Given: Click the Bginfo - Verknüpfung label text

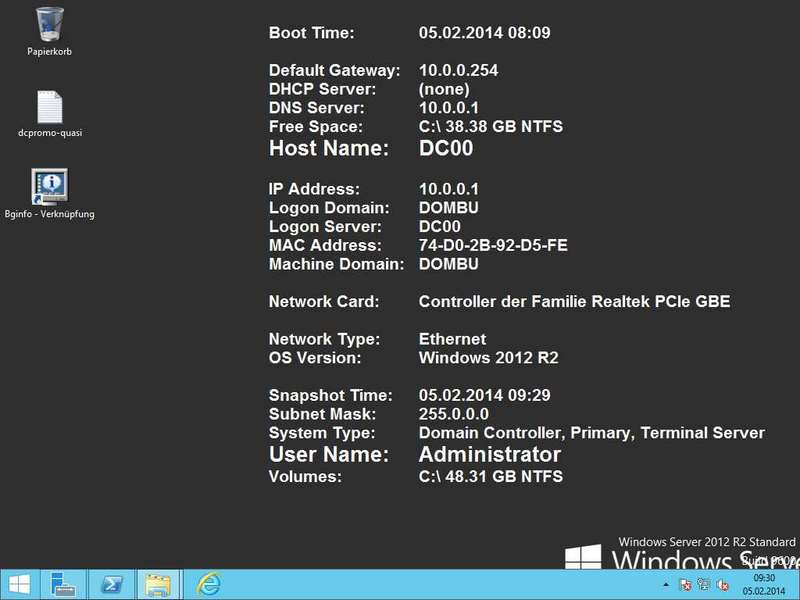Looking at the screenshot, I should coord(49,214).
